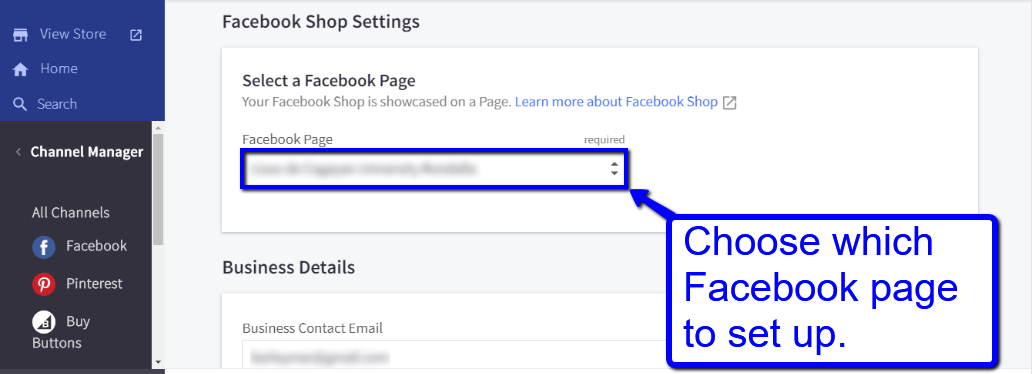1032x374 pixels.
Task: Click the up/down arrows on Facebook Page selector
Action: 613,169
